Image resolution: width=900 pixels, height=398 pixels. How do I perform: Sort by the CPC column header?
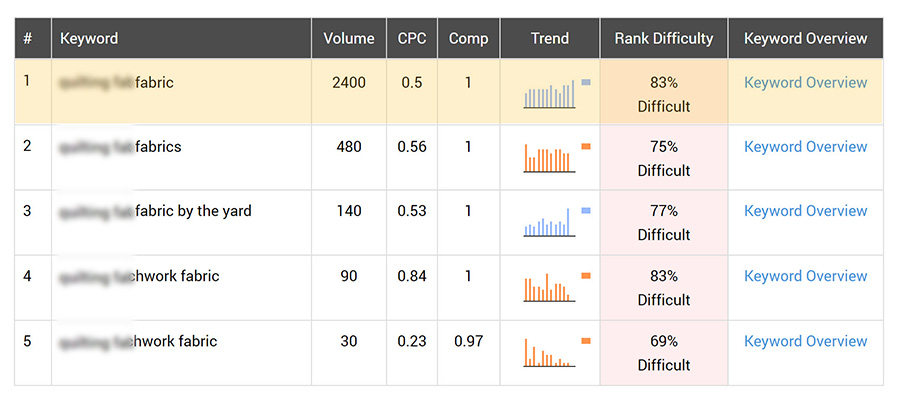[412, 38]
